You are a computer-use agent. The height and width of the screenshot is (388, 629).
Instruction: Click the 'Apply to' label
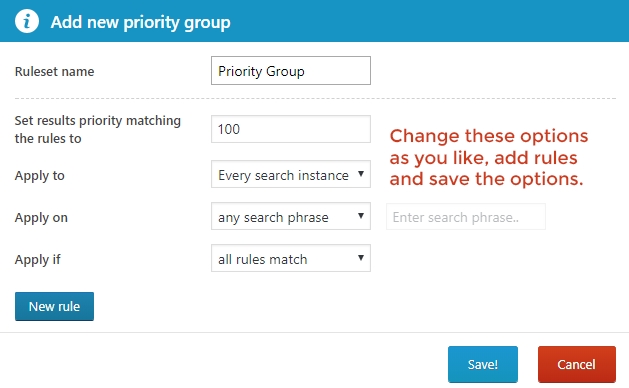click(x=40, y=176)
